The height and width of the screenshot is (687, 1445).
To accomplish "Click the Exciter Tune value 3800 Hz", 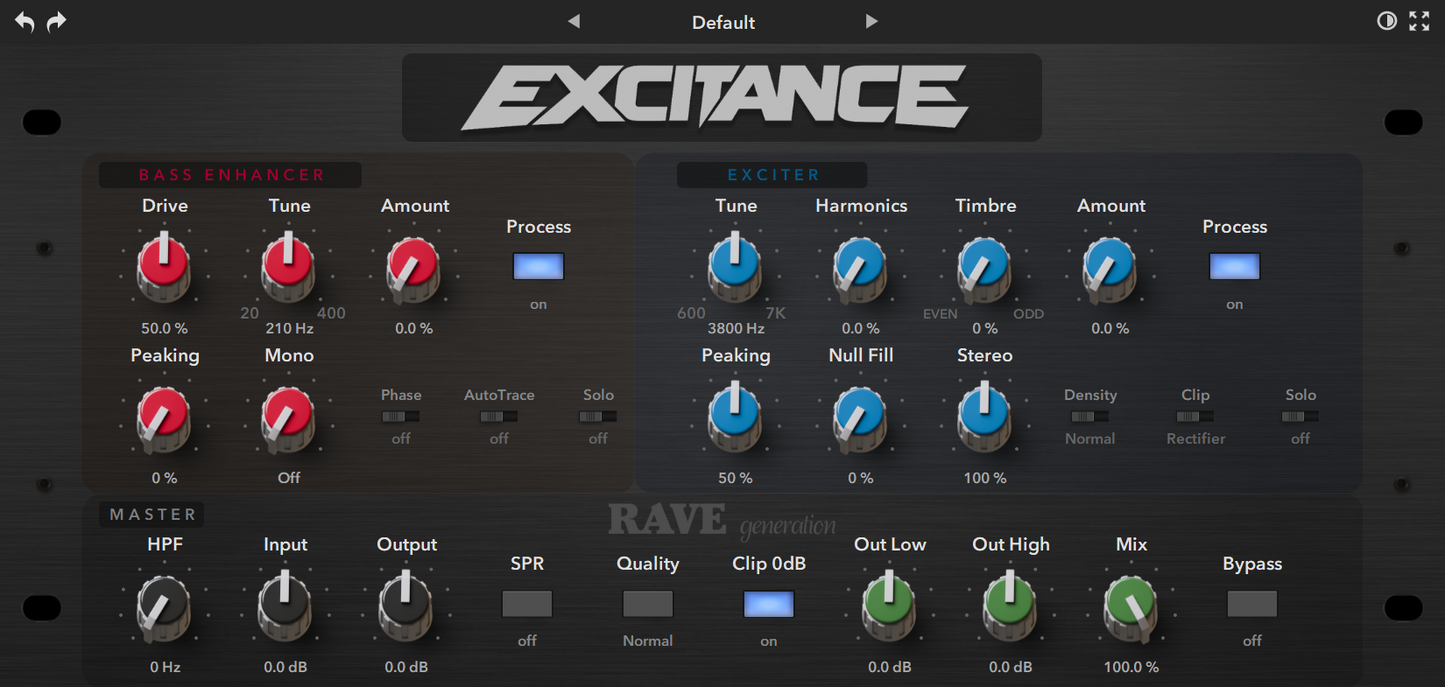I will [x=736, y=328].
